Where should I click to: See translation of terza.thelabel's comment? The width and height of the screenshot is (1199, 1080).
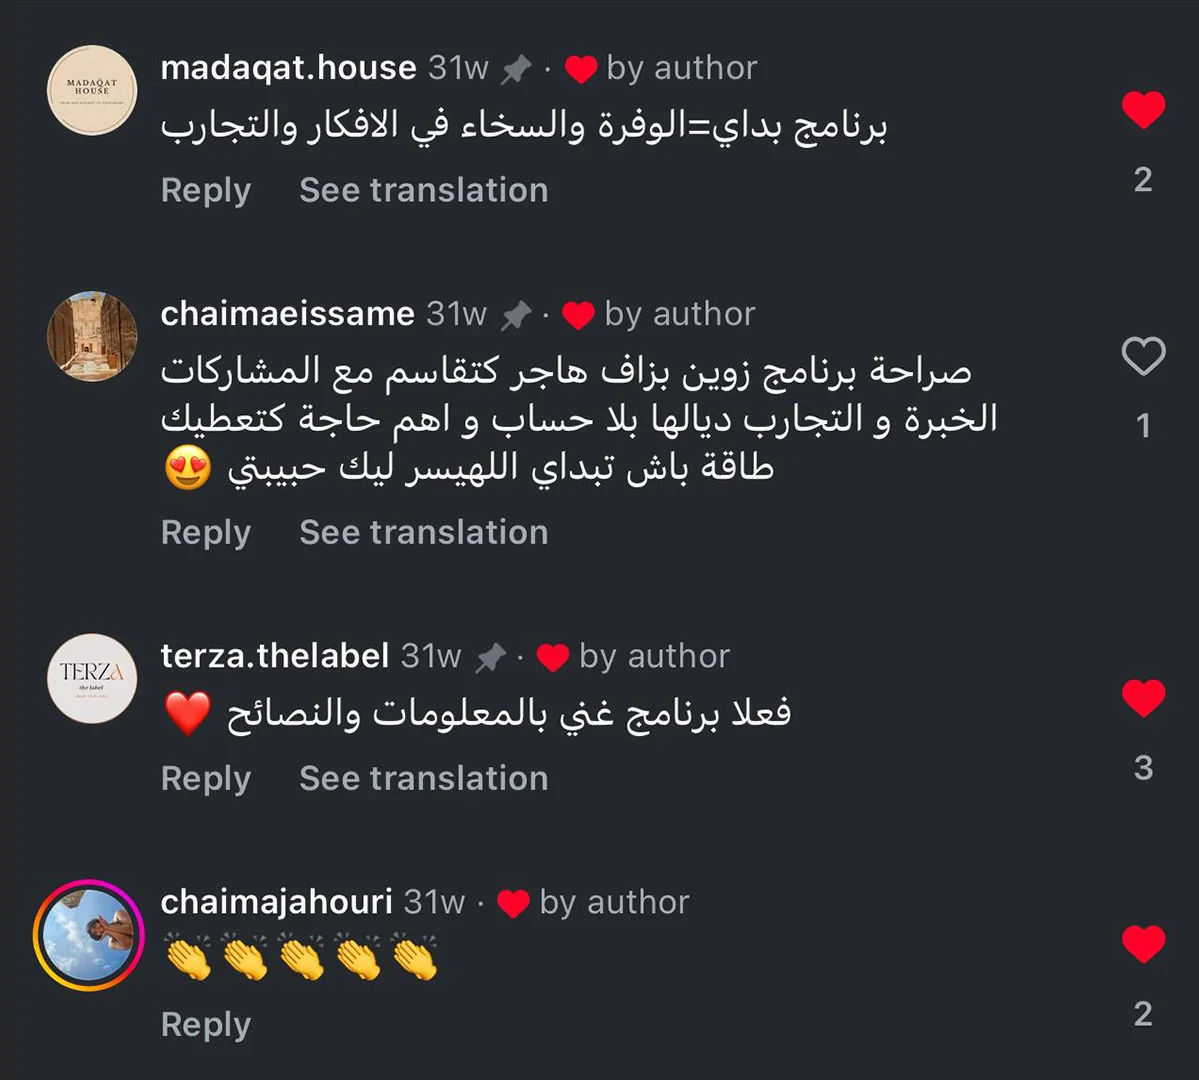[423, 778]
